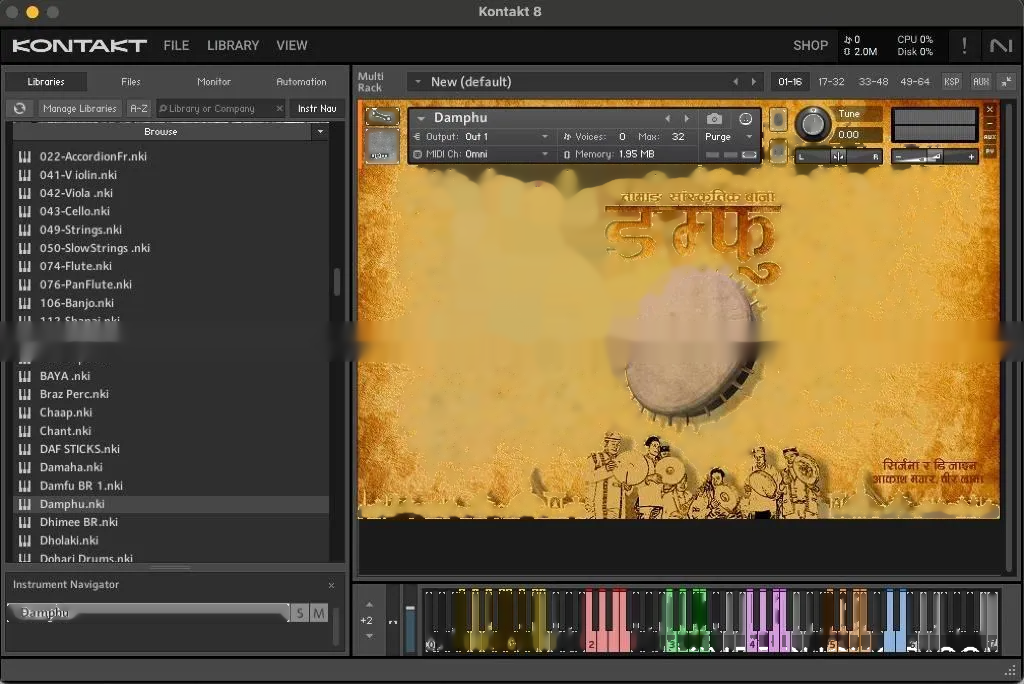This screenshot has height=684, width=1024.
Task: Click the Kontakt exclamation warning icon
Action: pos(964,45)
